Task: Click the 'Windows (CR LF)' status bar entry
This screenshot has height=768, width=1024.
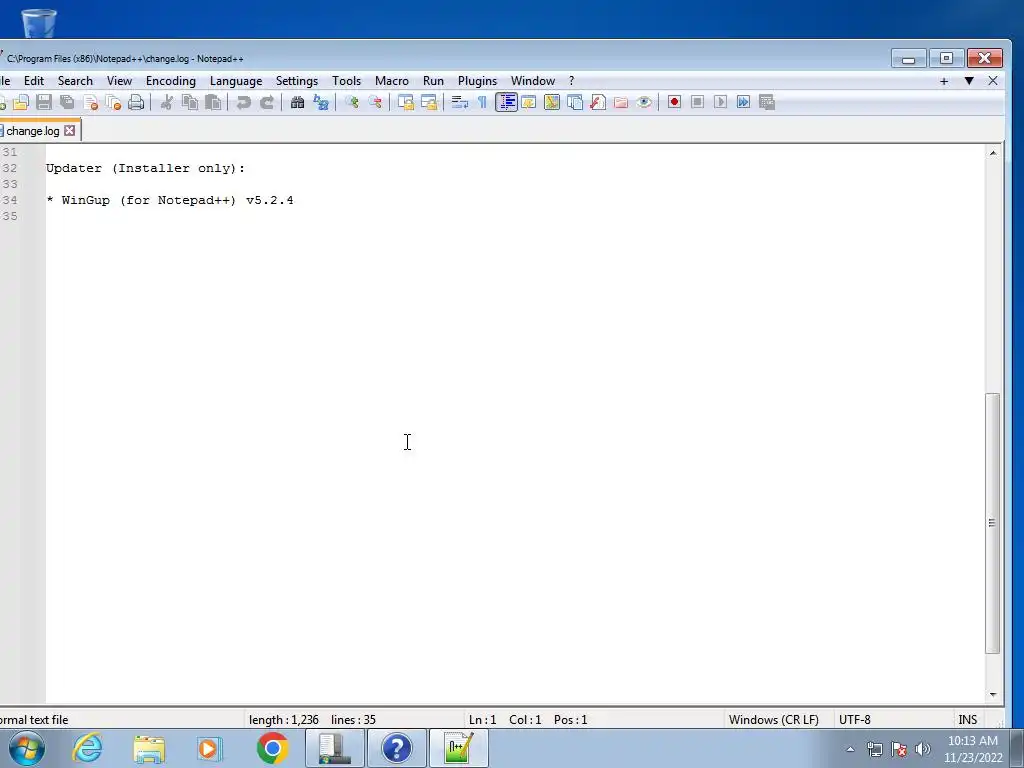Action: 774,720
